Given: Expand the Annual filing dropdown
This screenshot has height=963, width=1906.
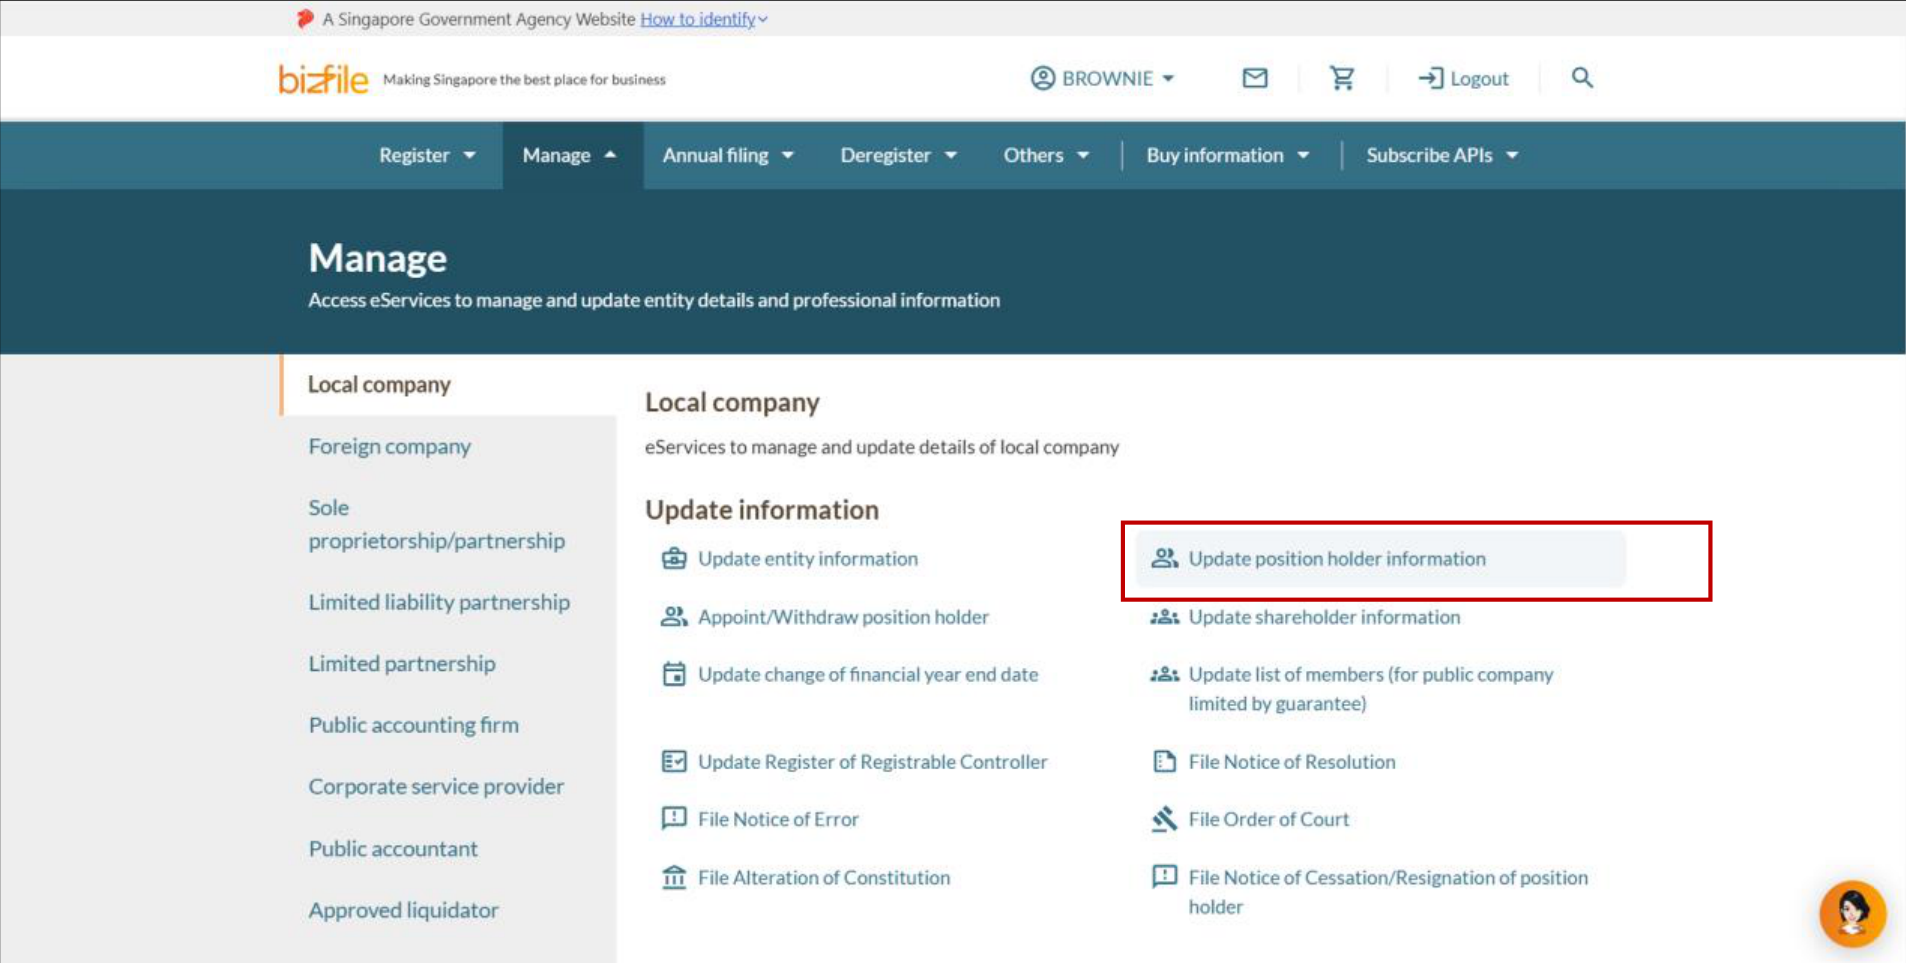Looking at the screenshot, I should pos(728,155).
